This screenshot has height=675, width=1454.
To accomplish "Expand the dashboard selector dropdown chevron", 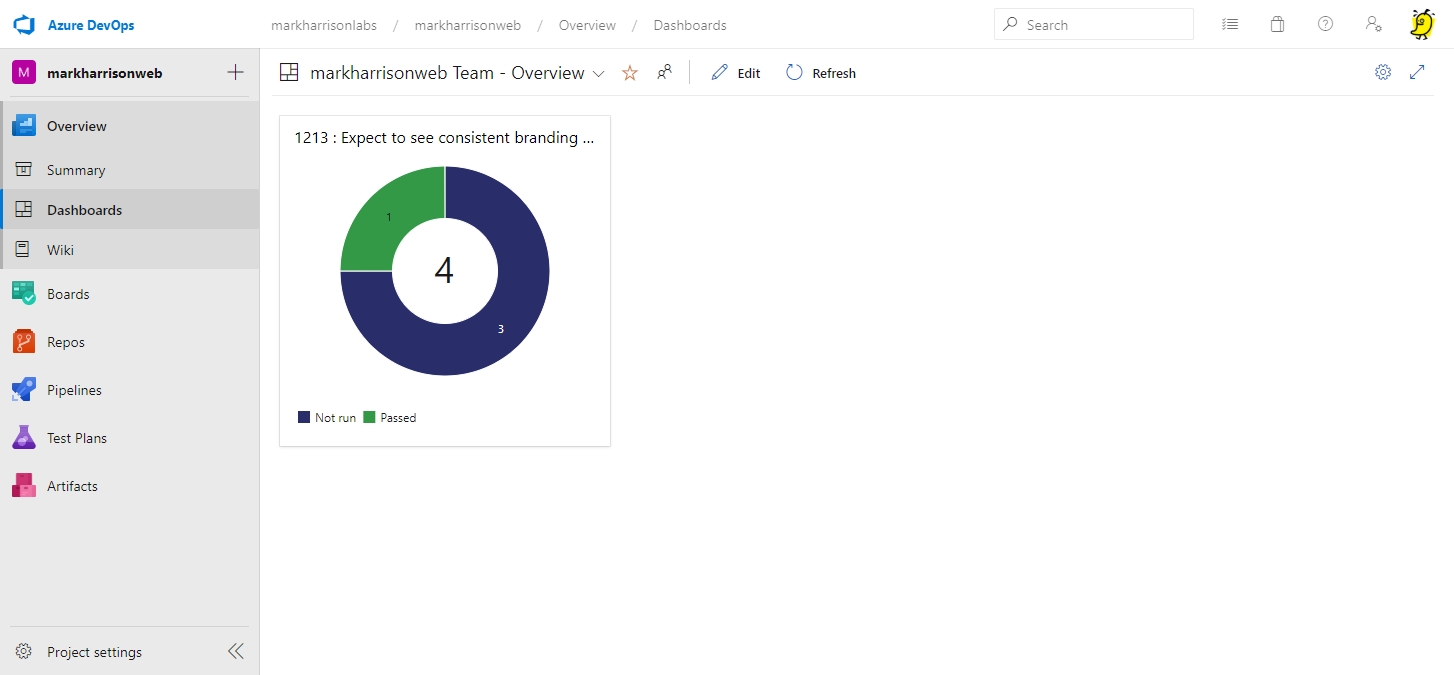I will (x=599, y=73).
